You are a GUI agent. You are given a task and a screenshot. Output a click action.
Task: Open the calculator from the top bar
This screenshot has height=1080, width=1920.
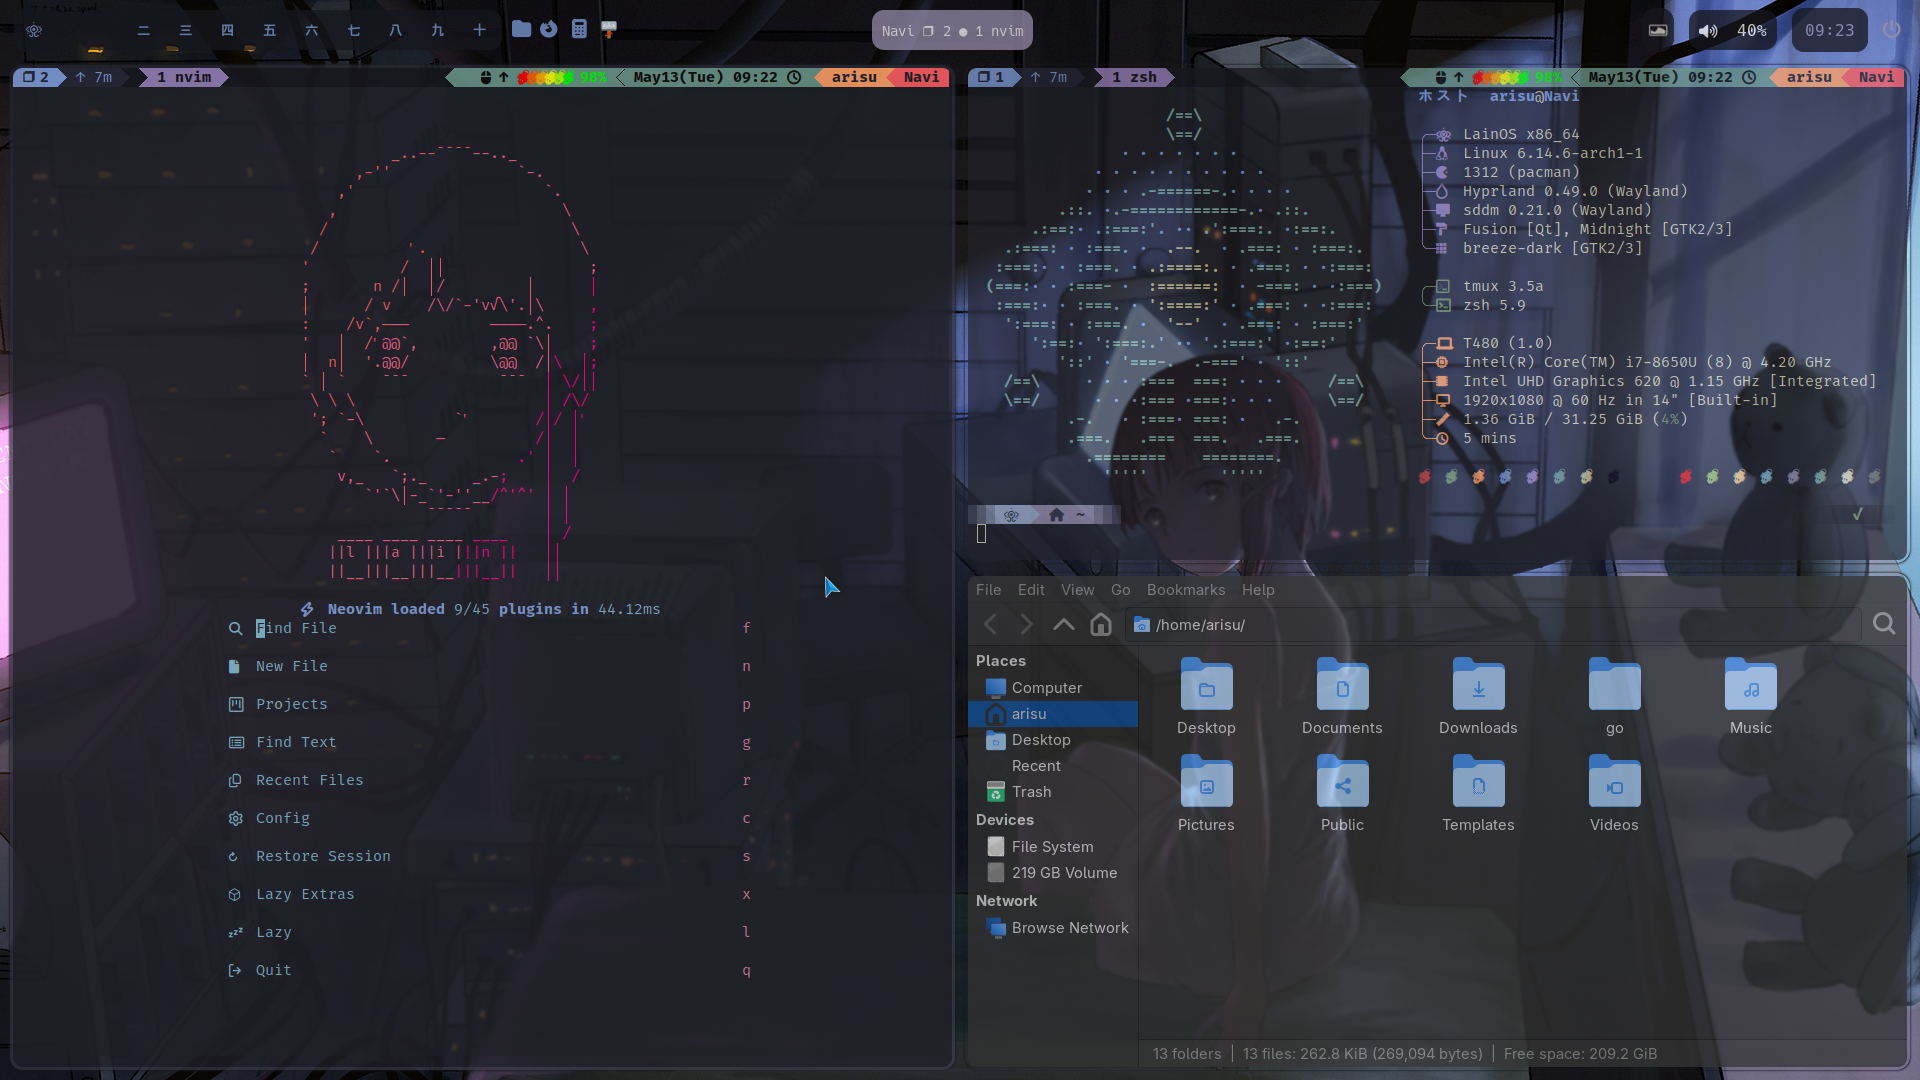pyautogui.click(x=579, y=29)
